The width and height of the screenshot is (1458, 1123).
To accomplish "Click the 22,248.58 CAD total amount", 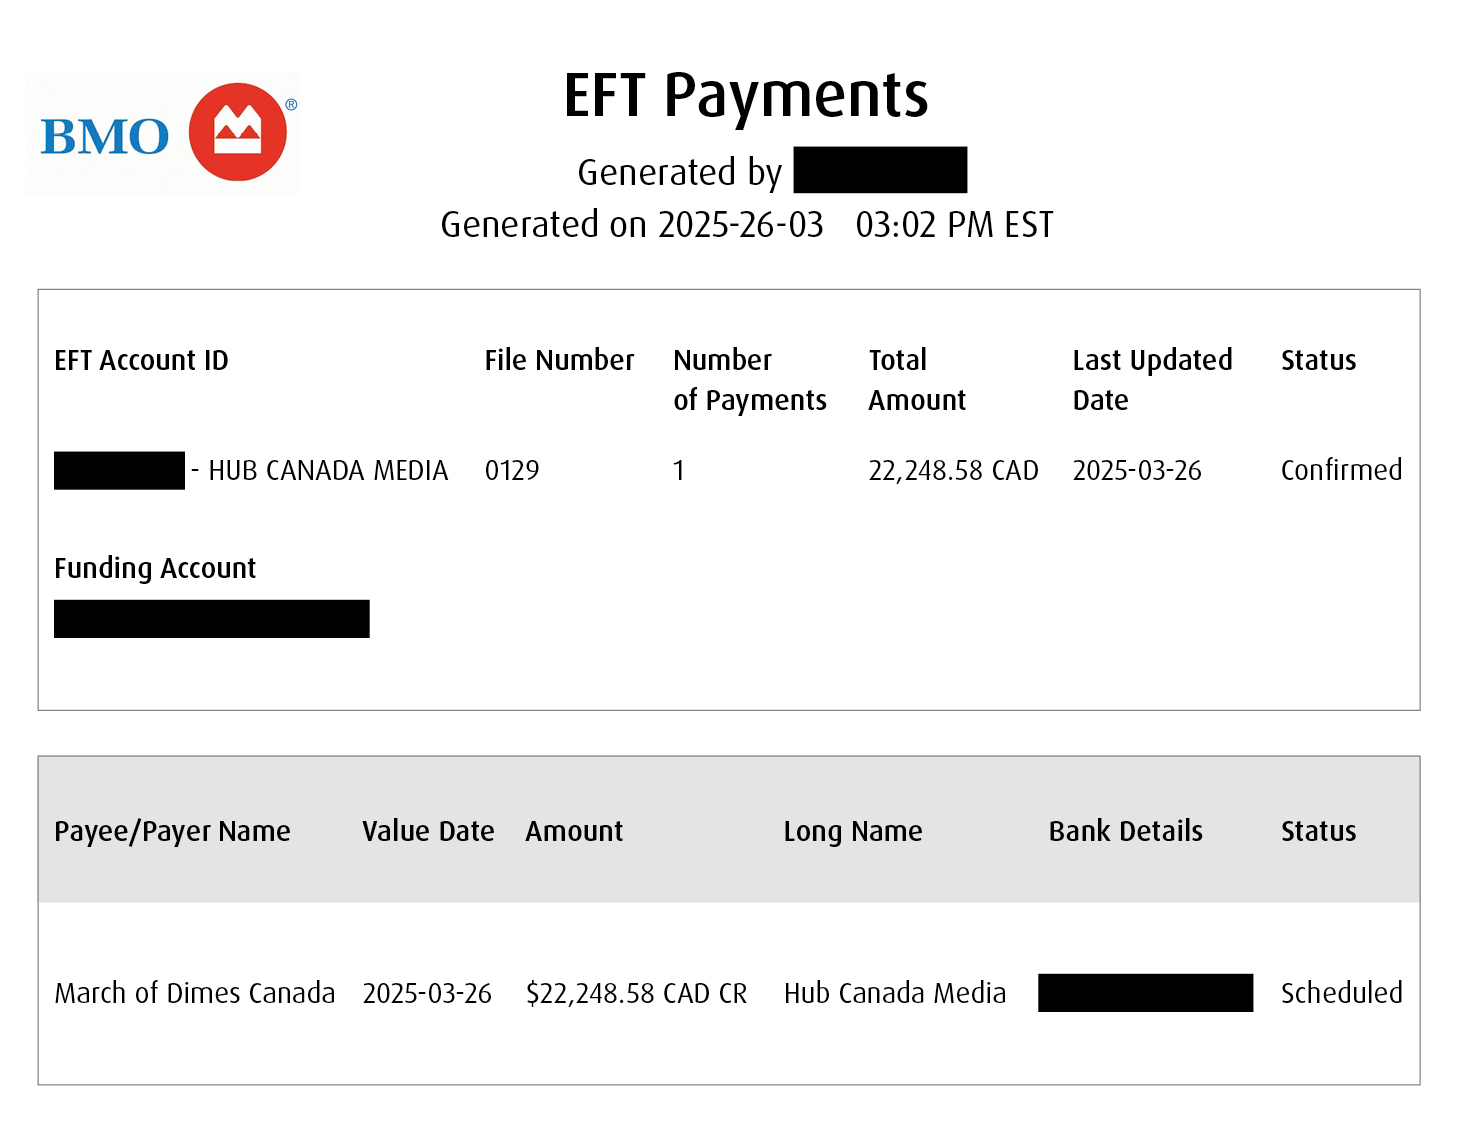I will (953, 470).
